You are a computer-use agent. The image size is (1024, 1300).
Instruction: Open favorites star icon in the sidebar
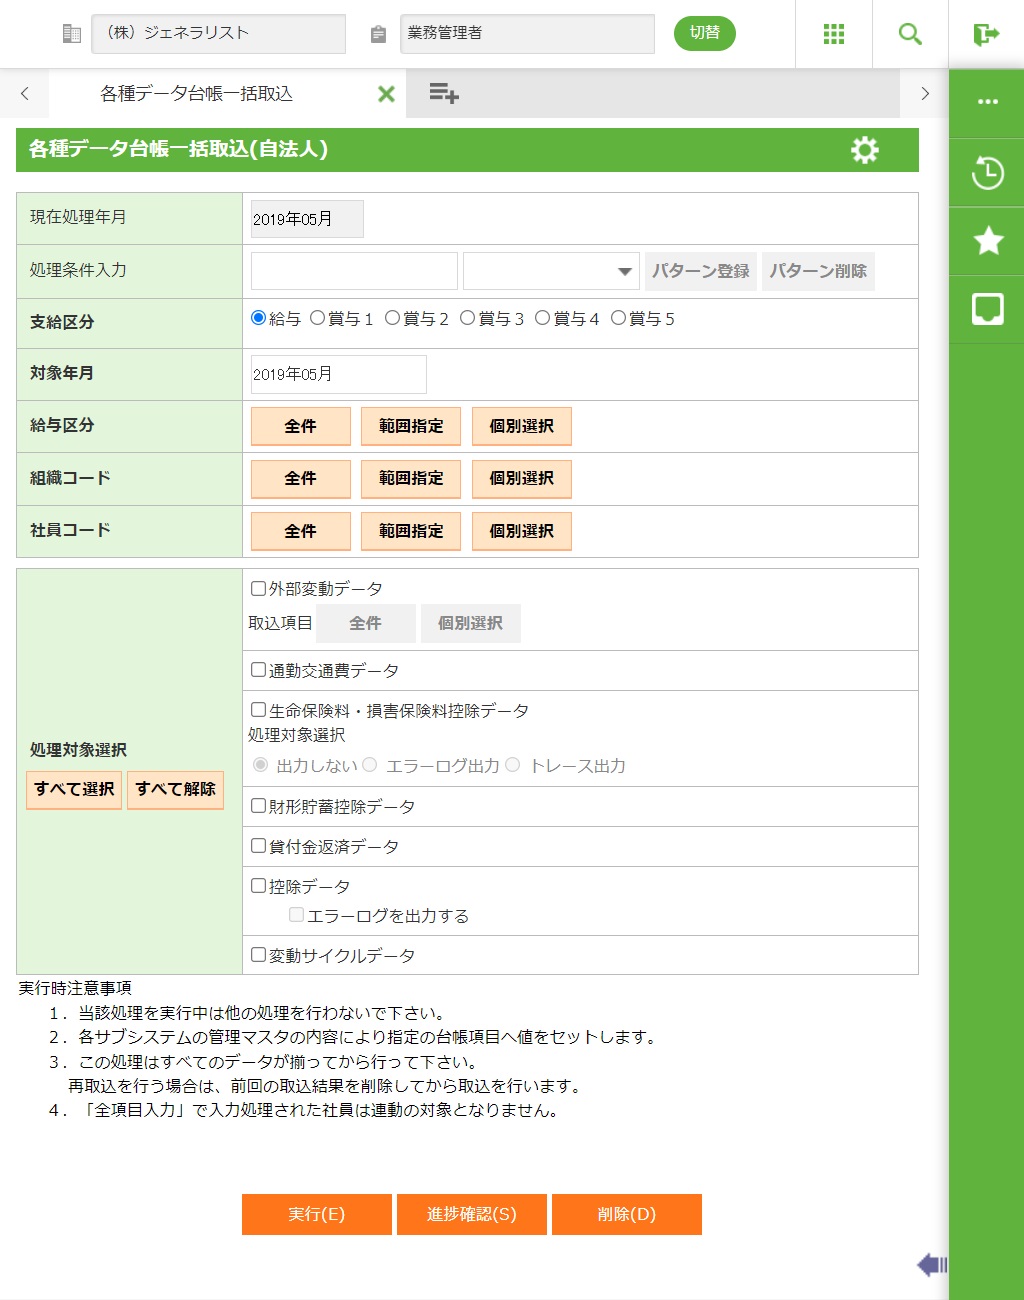988,241
